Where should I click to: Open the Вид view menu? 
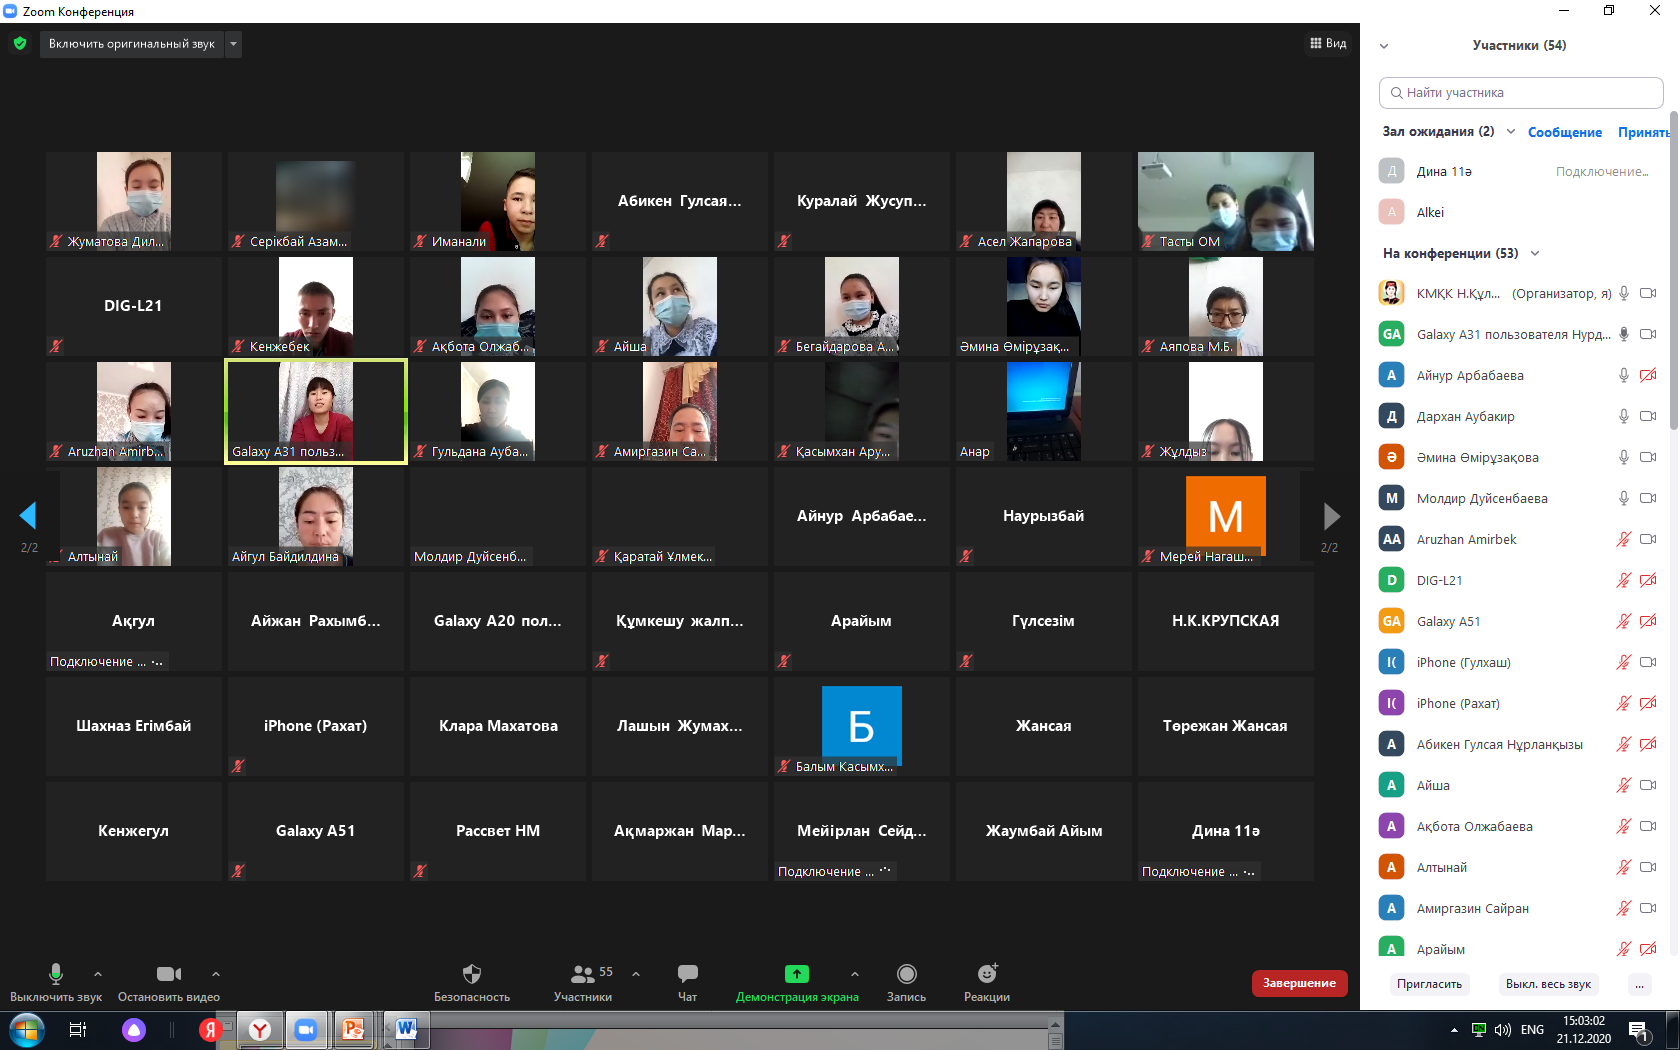coord(1328,44)
